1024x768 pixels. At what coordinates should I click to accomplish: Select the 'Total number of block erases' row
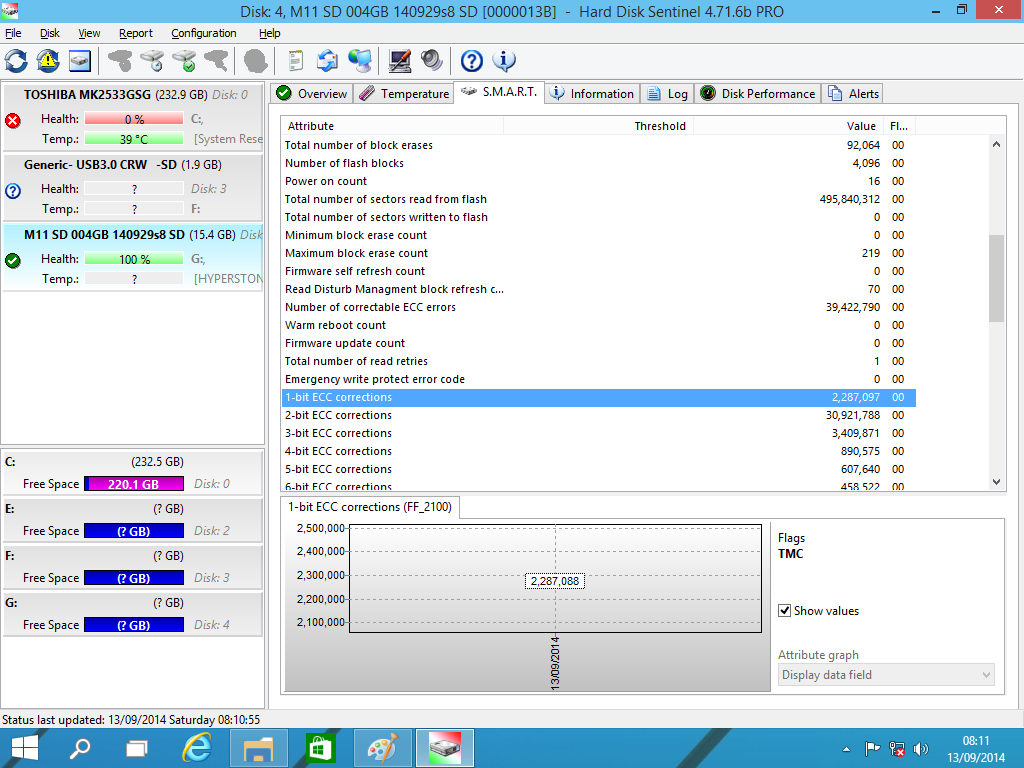[599, 145]
